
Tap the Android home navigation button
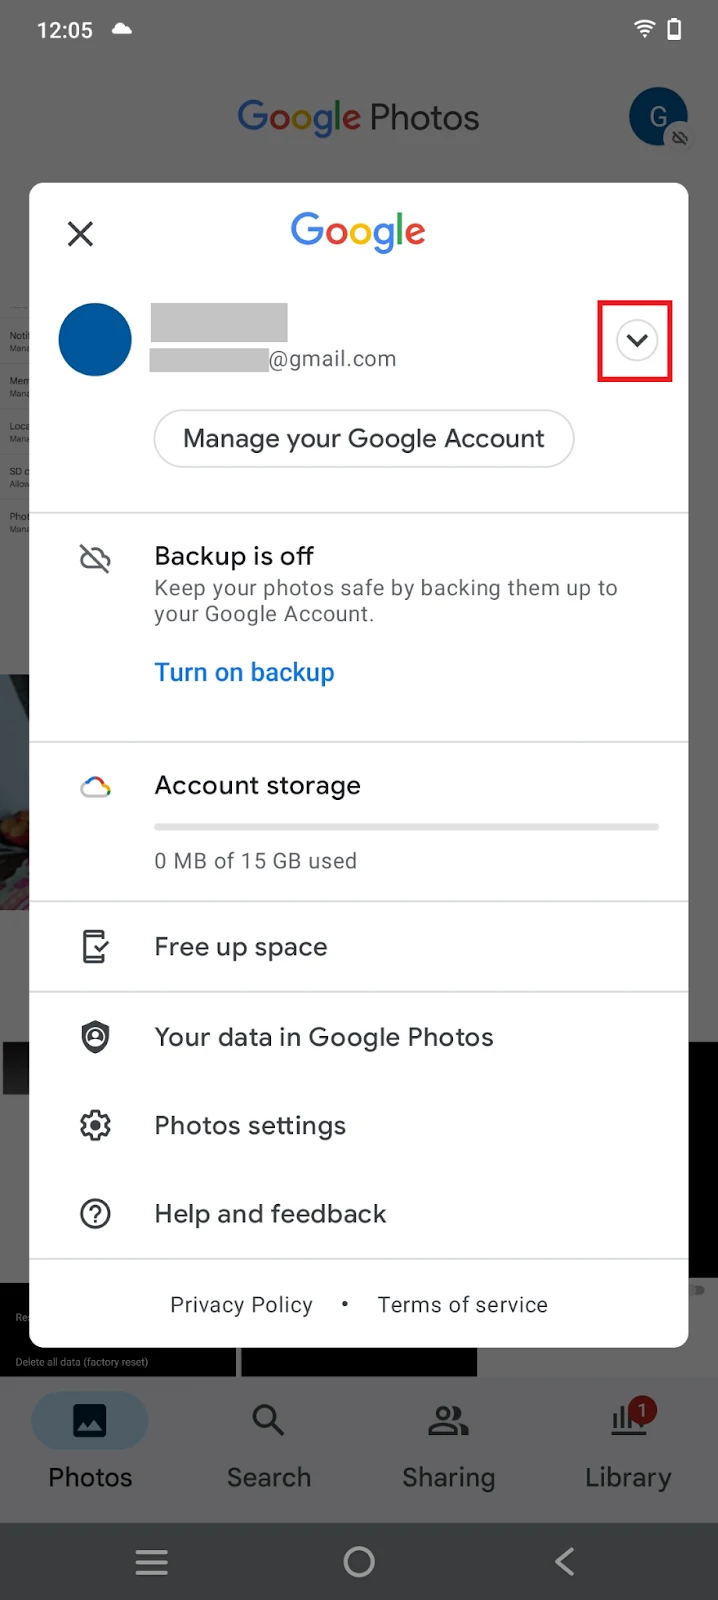click(359, 1561)
